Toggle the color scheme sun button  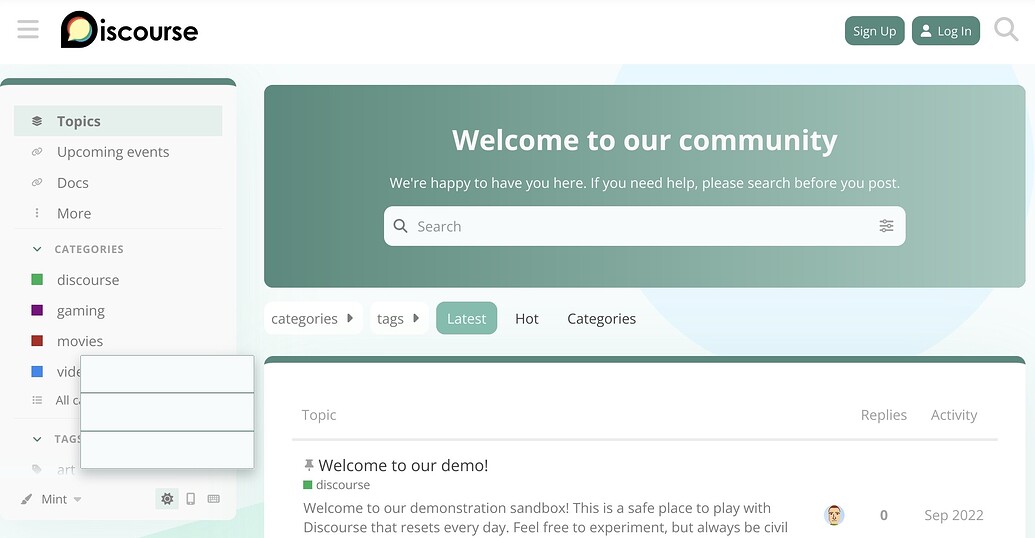coord(167,499)
